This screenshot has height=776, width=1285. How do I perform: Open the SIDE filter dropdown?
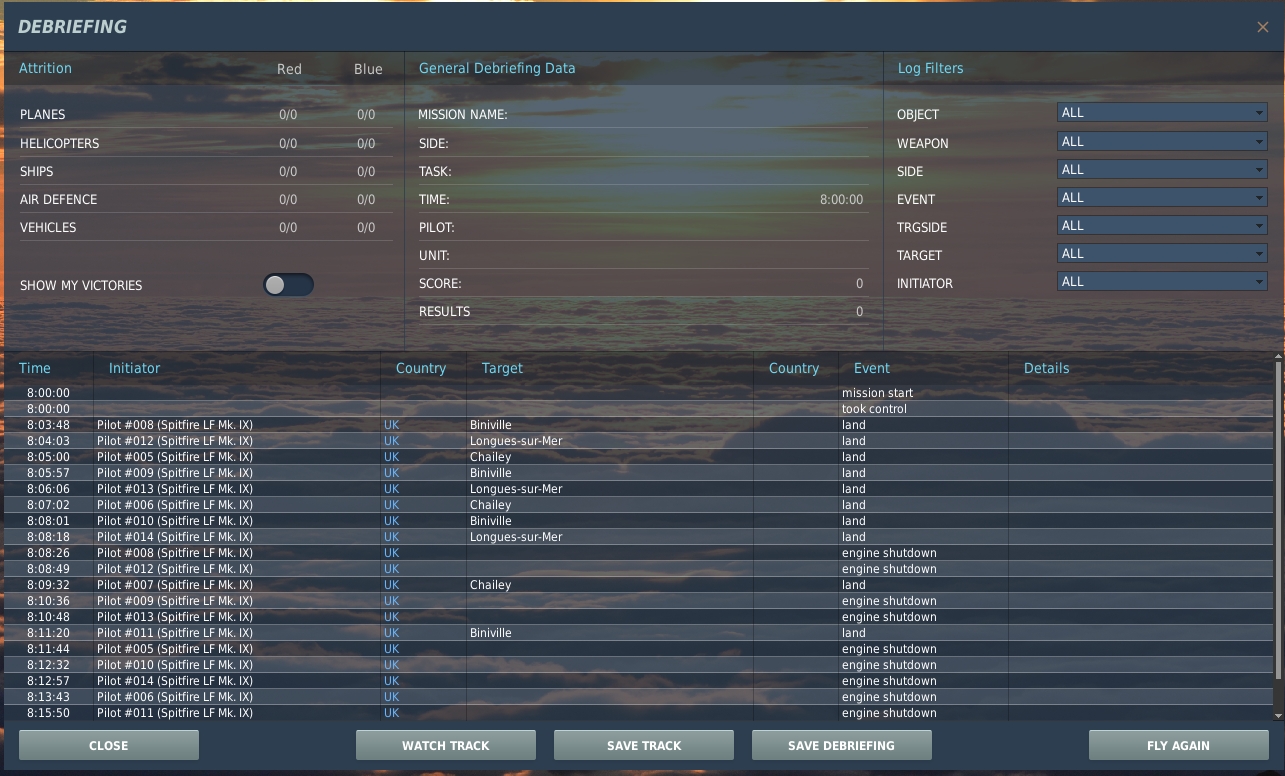coord(1162,169)
